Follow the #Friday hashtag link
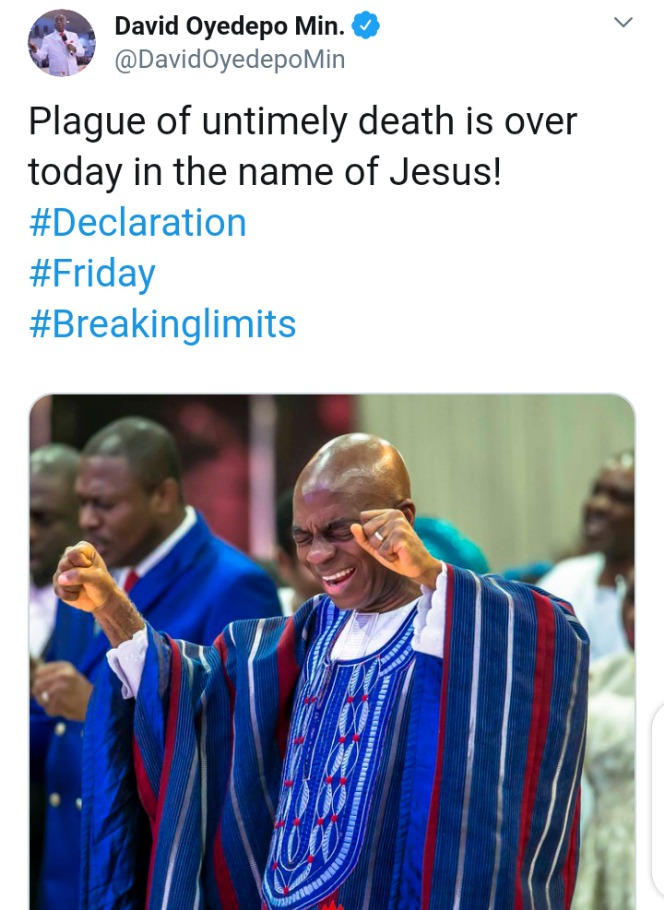This screenshot has width=664, height=910. click(92, 274)
